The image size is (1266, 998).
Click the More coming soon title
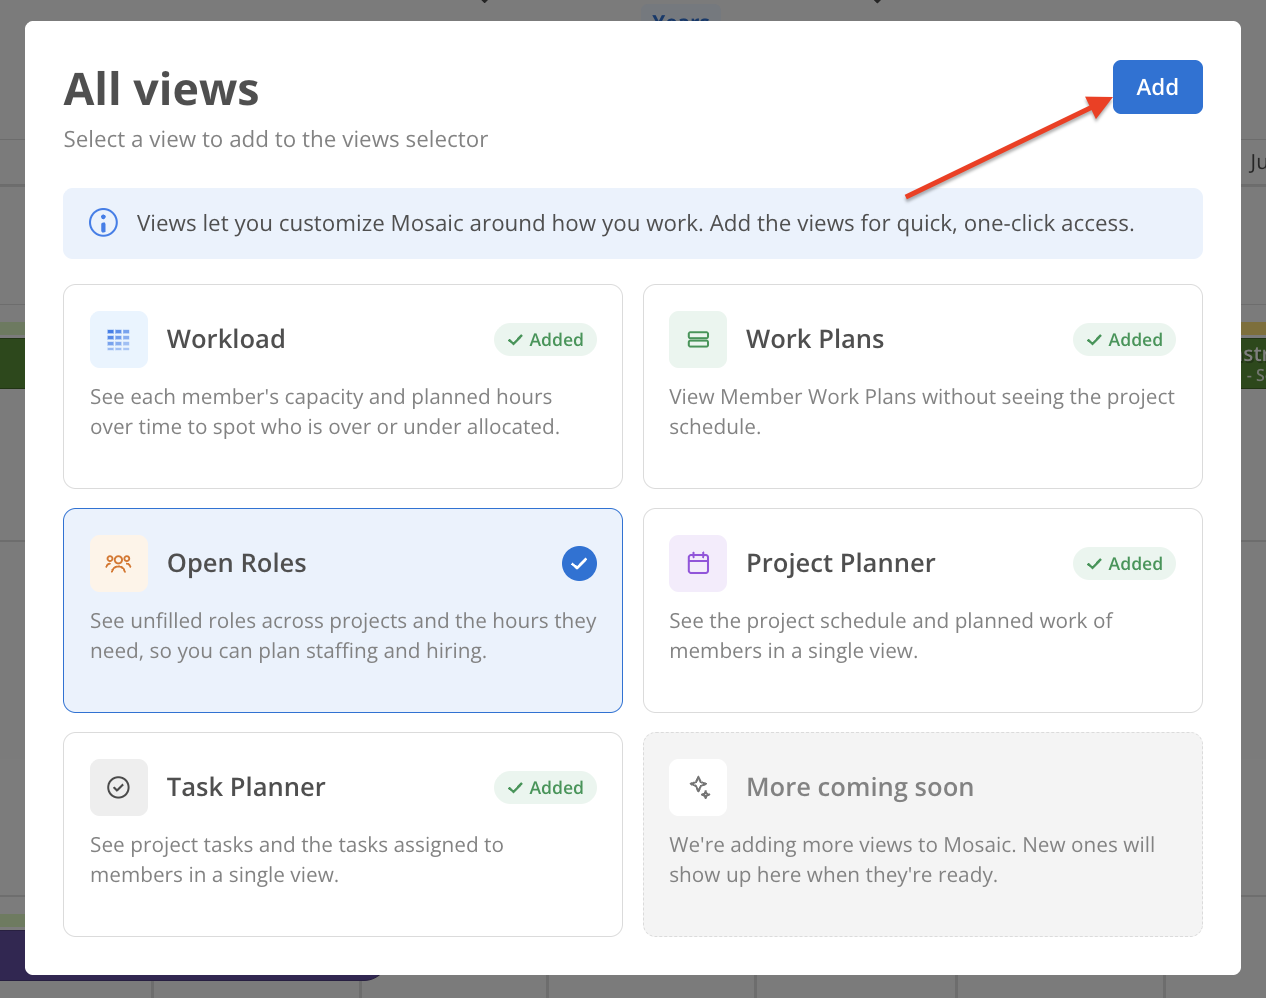[x=860, y=787]
